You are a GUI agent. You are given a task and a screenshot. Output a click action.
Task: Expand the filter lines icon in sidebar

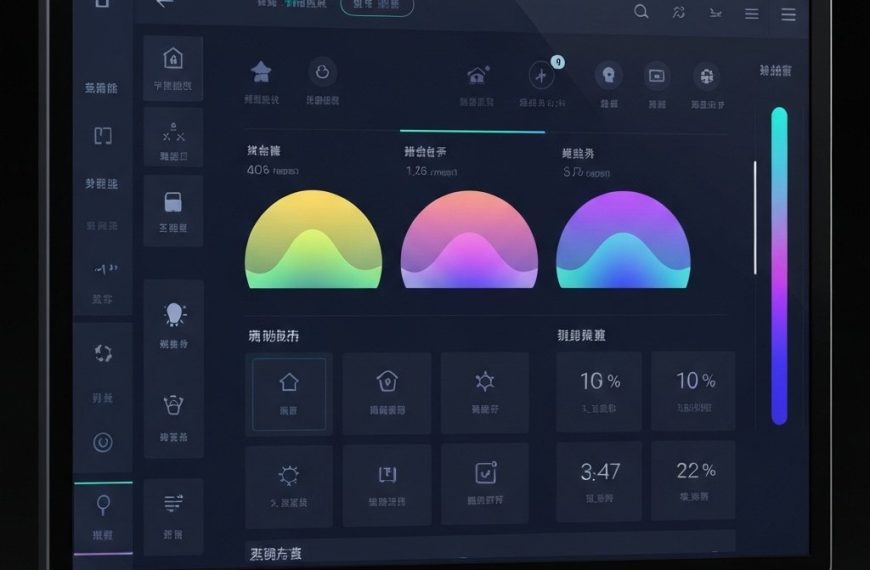tap(173, 503)
